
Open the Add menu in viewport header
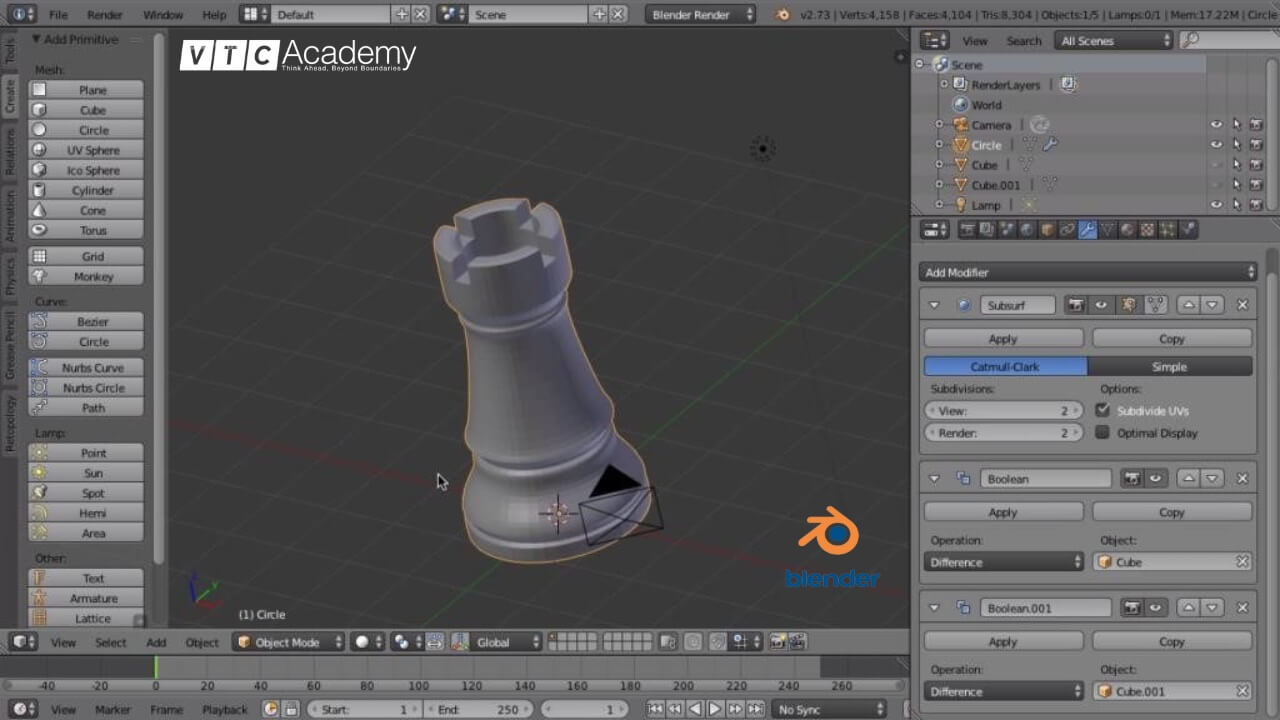click(x=155, y=642)
